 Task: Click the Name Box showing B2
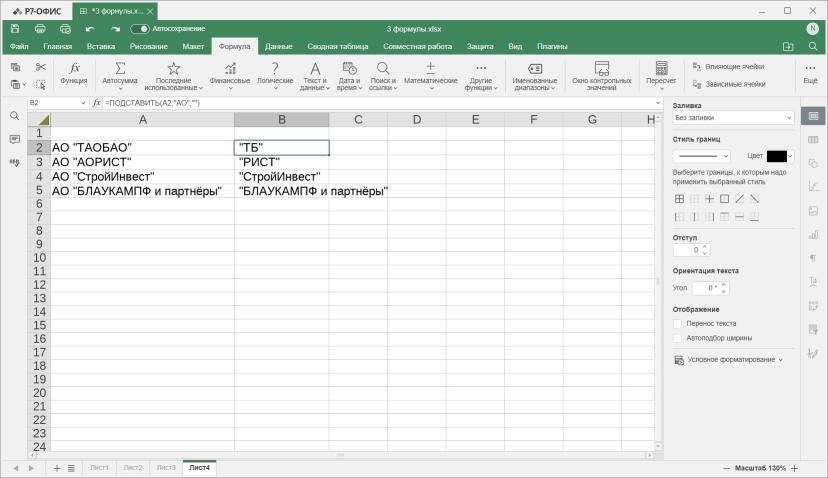(x=57, y=102)
